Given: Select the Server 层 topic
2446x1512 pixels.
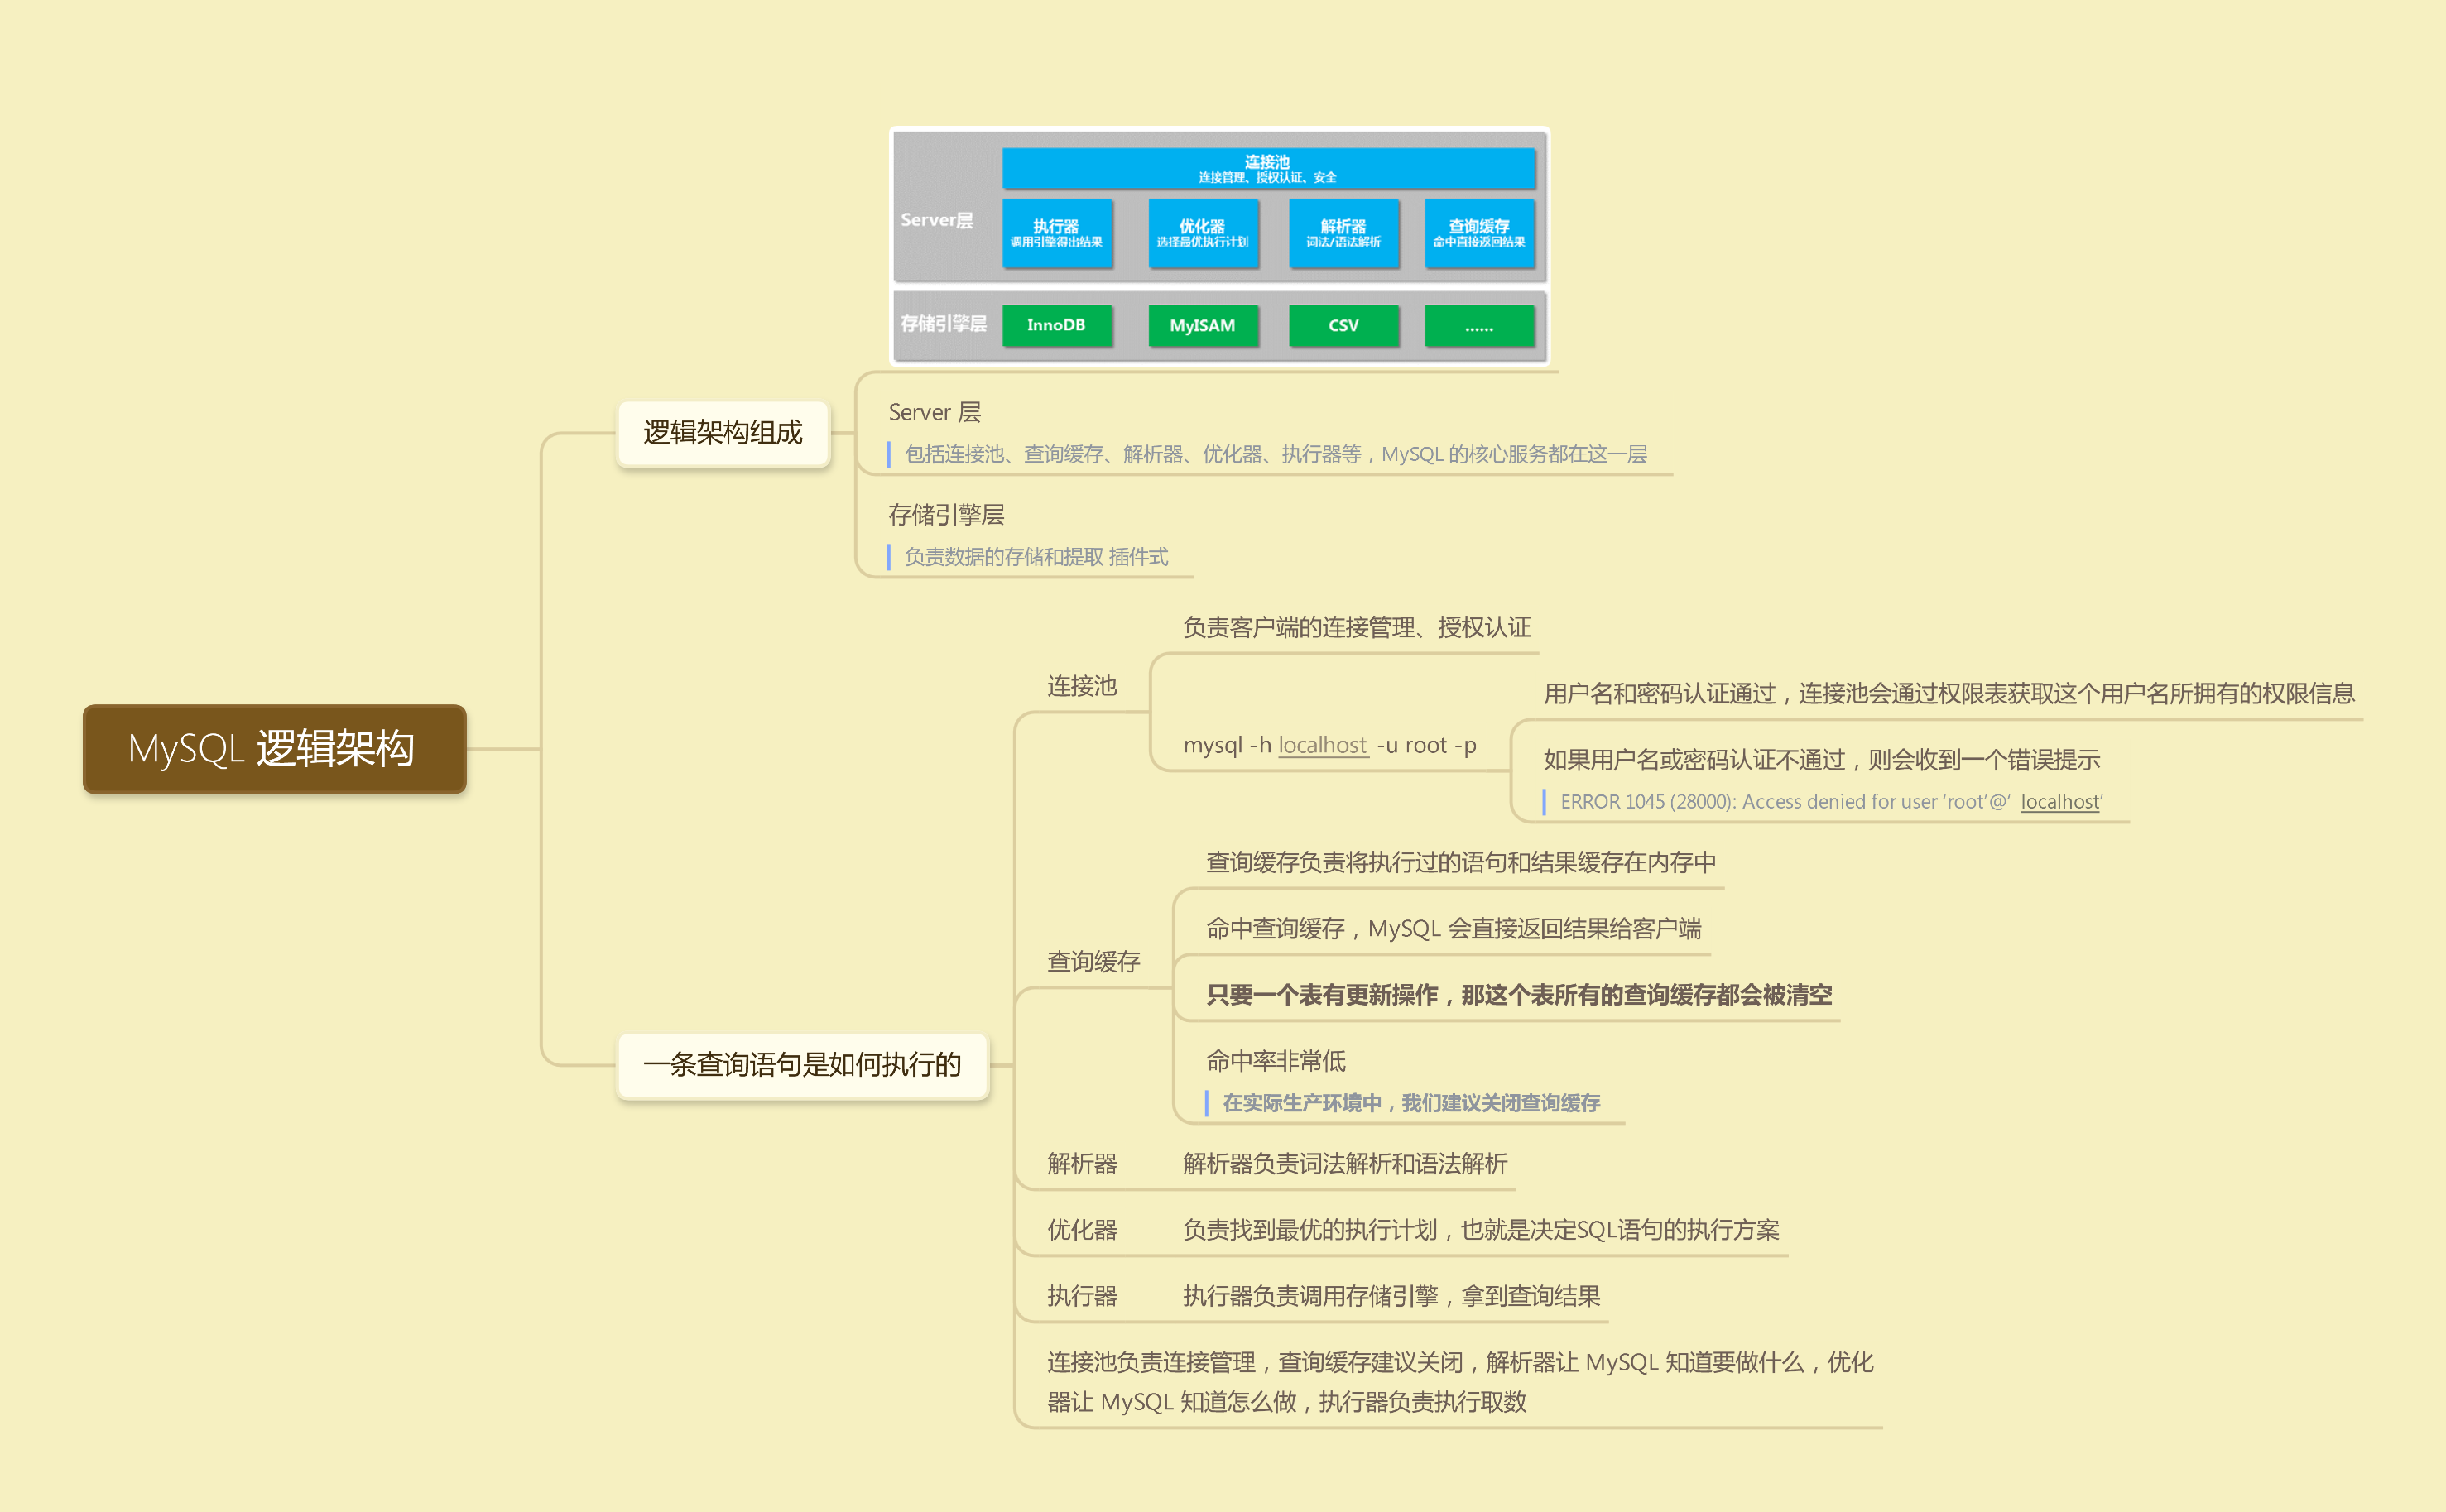Looking at the screenshot, I should (934, 412).
